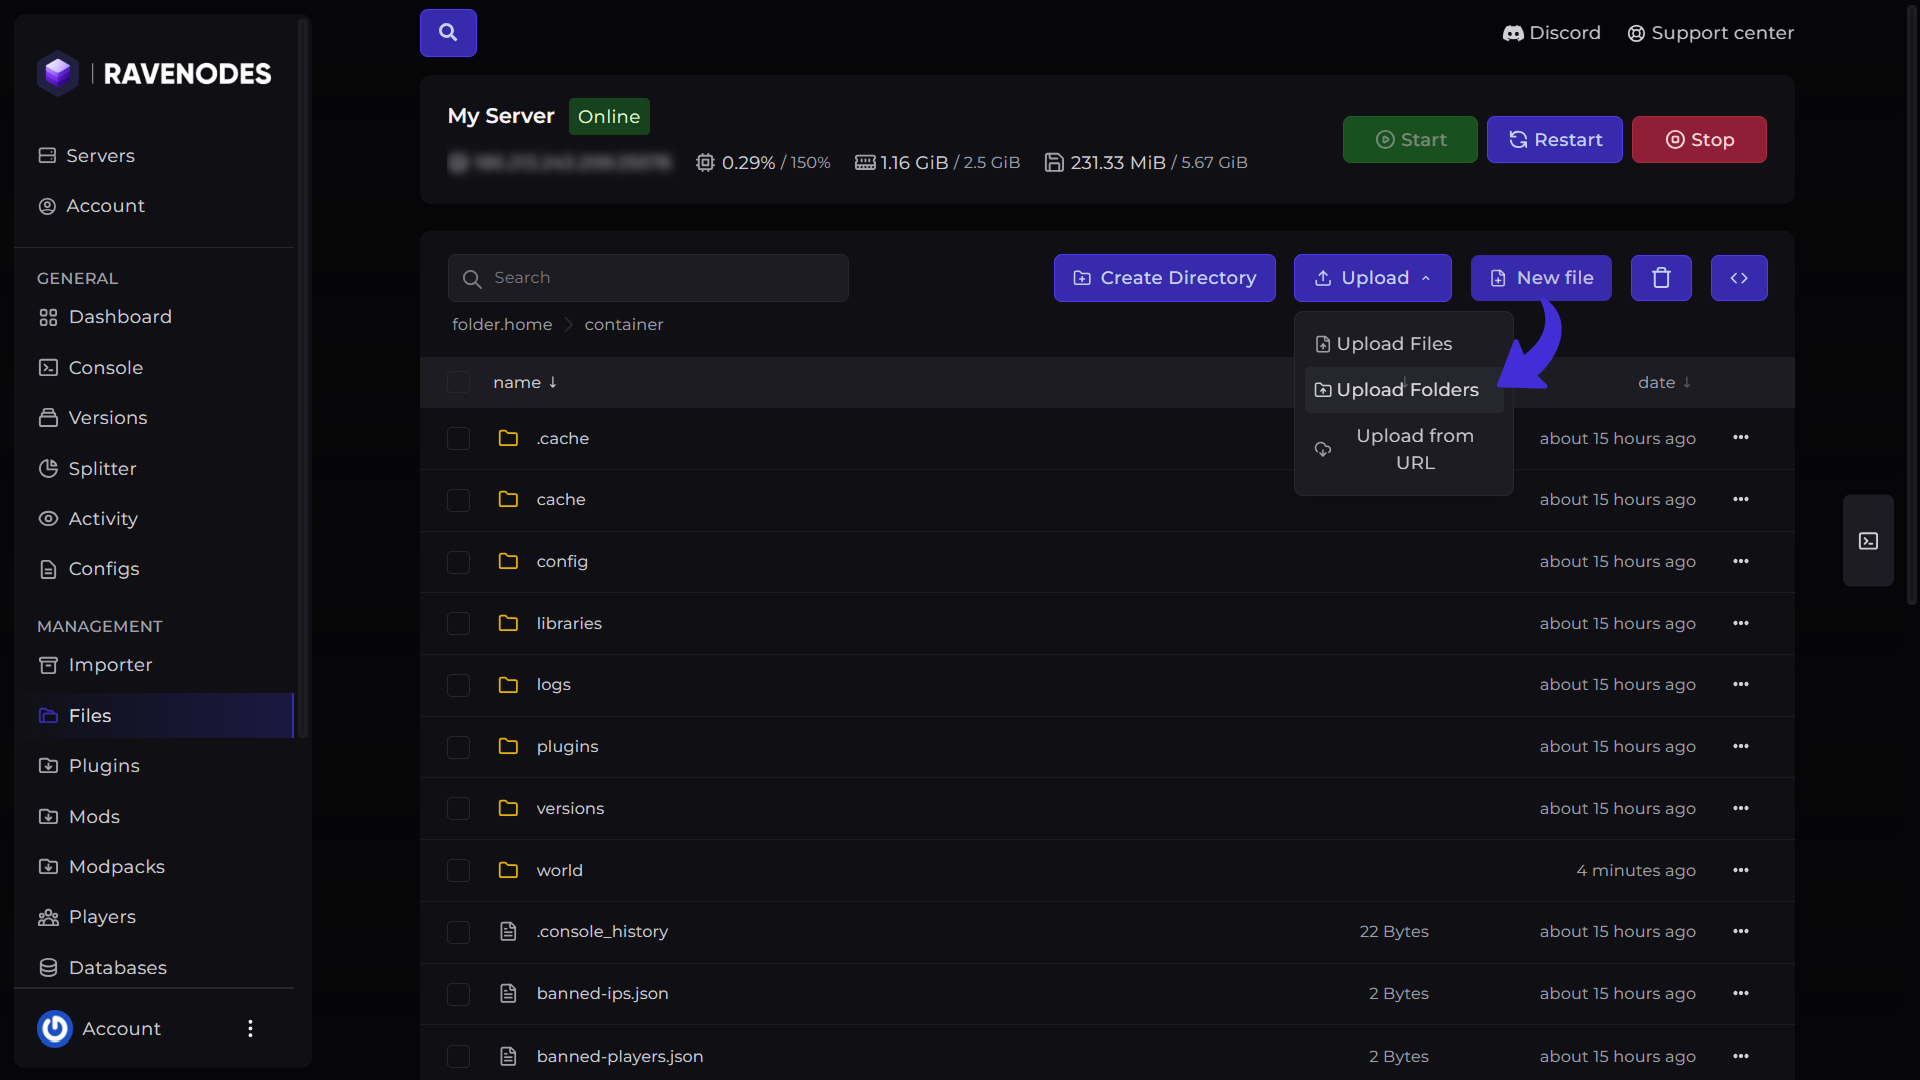Viewport: 1920px width, 1080px height.
Task: Check the box for world folder
Action: tap(458, 870)
